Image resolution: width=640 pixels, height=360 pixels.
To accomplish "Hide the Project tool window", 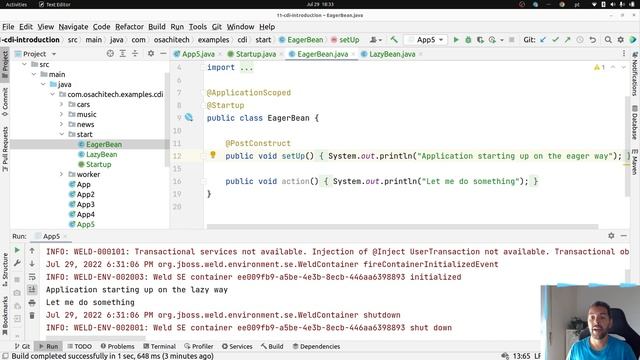I will click(x=163, y=53).
